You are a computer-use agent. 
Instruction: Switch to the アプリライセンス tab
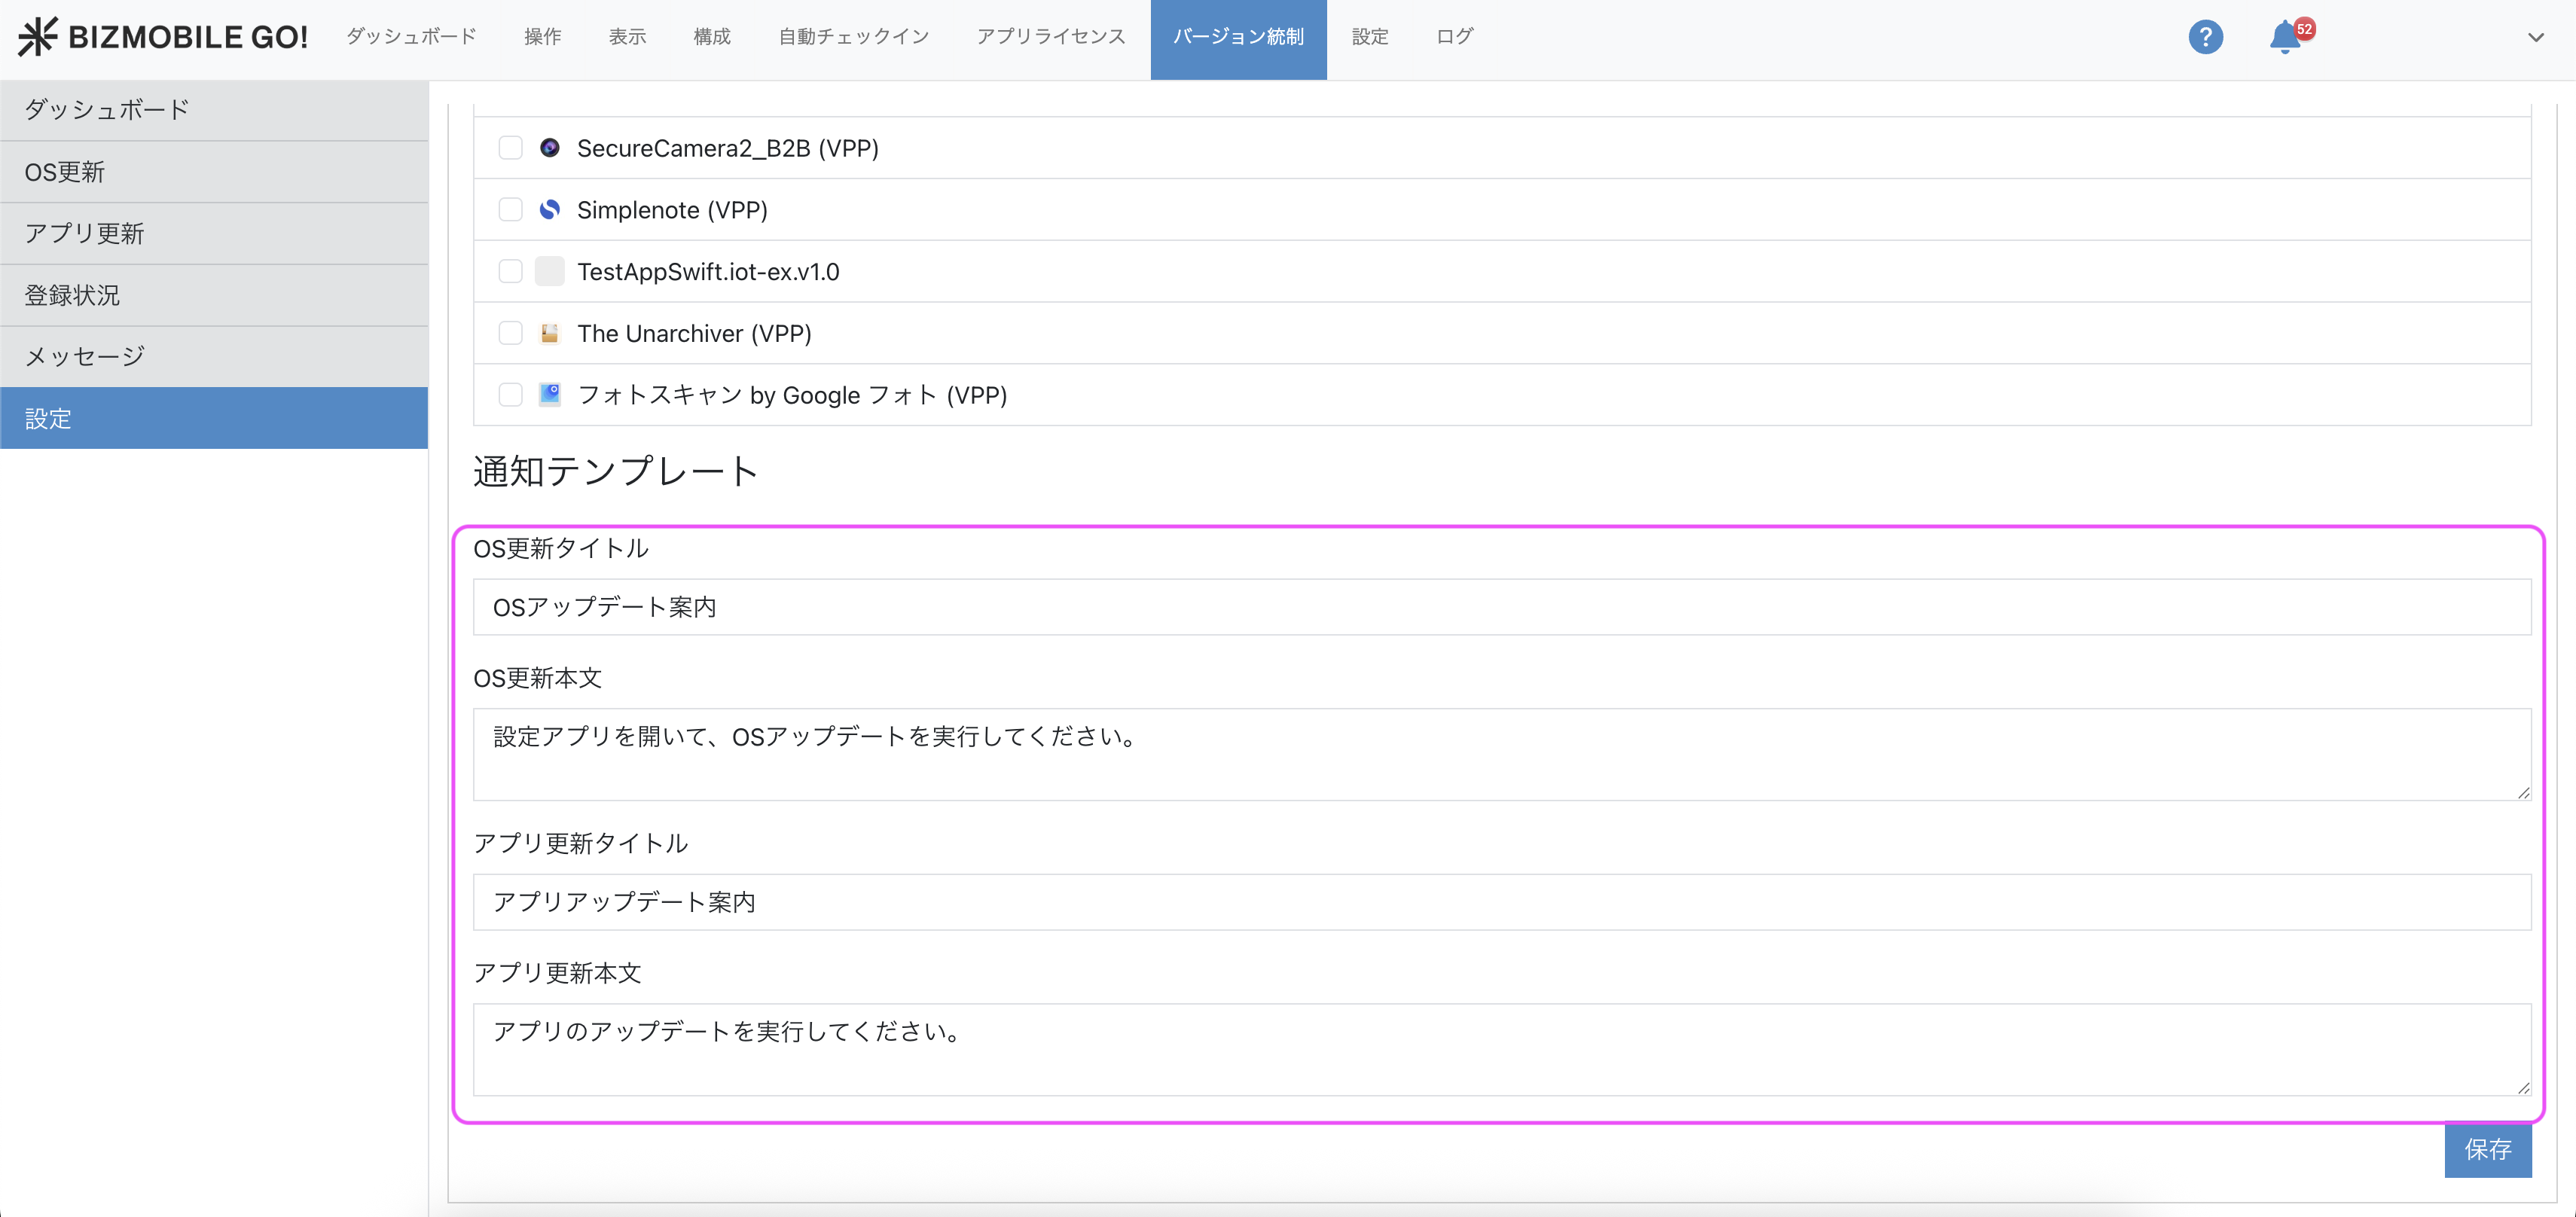coord(1050,37)
